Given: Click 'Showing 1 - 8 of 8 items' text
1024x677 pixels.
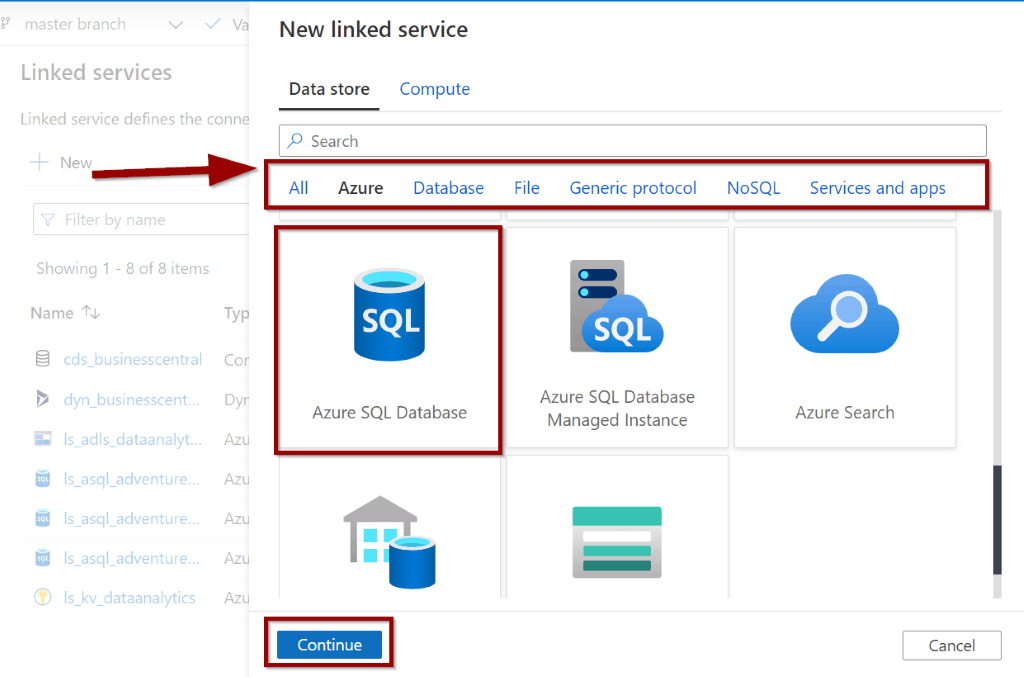Looking at the screenshot, I should tap(123, 268).
